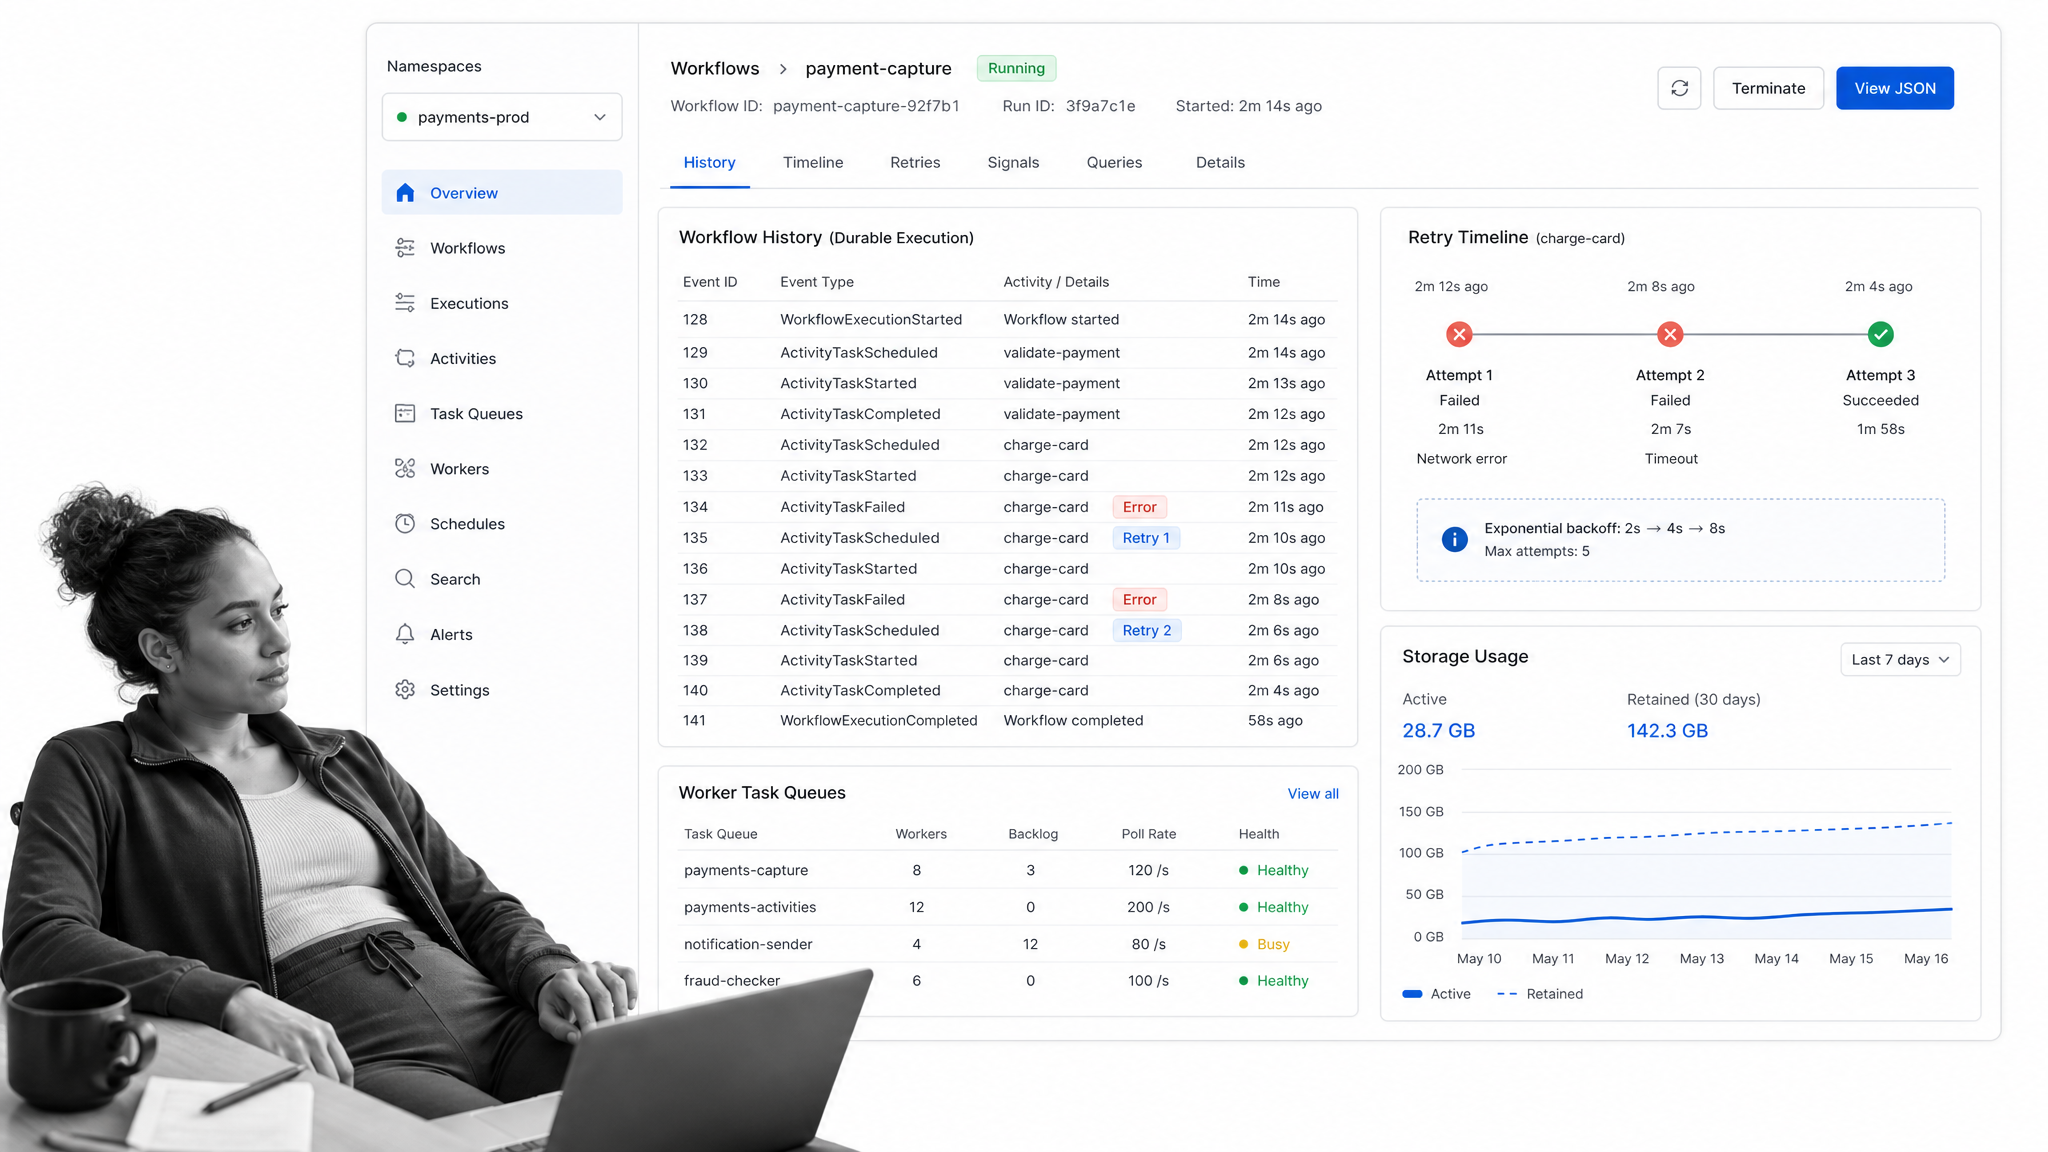Click the Busy health status
Viewport: 2048px width, 1152px height.
click(x=1264, y=944)
